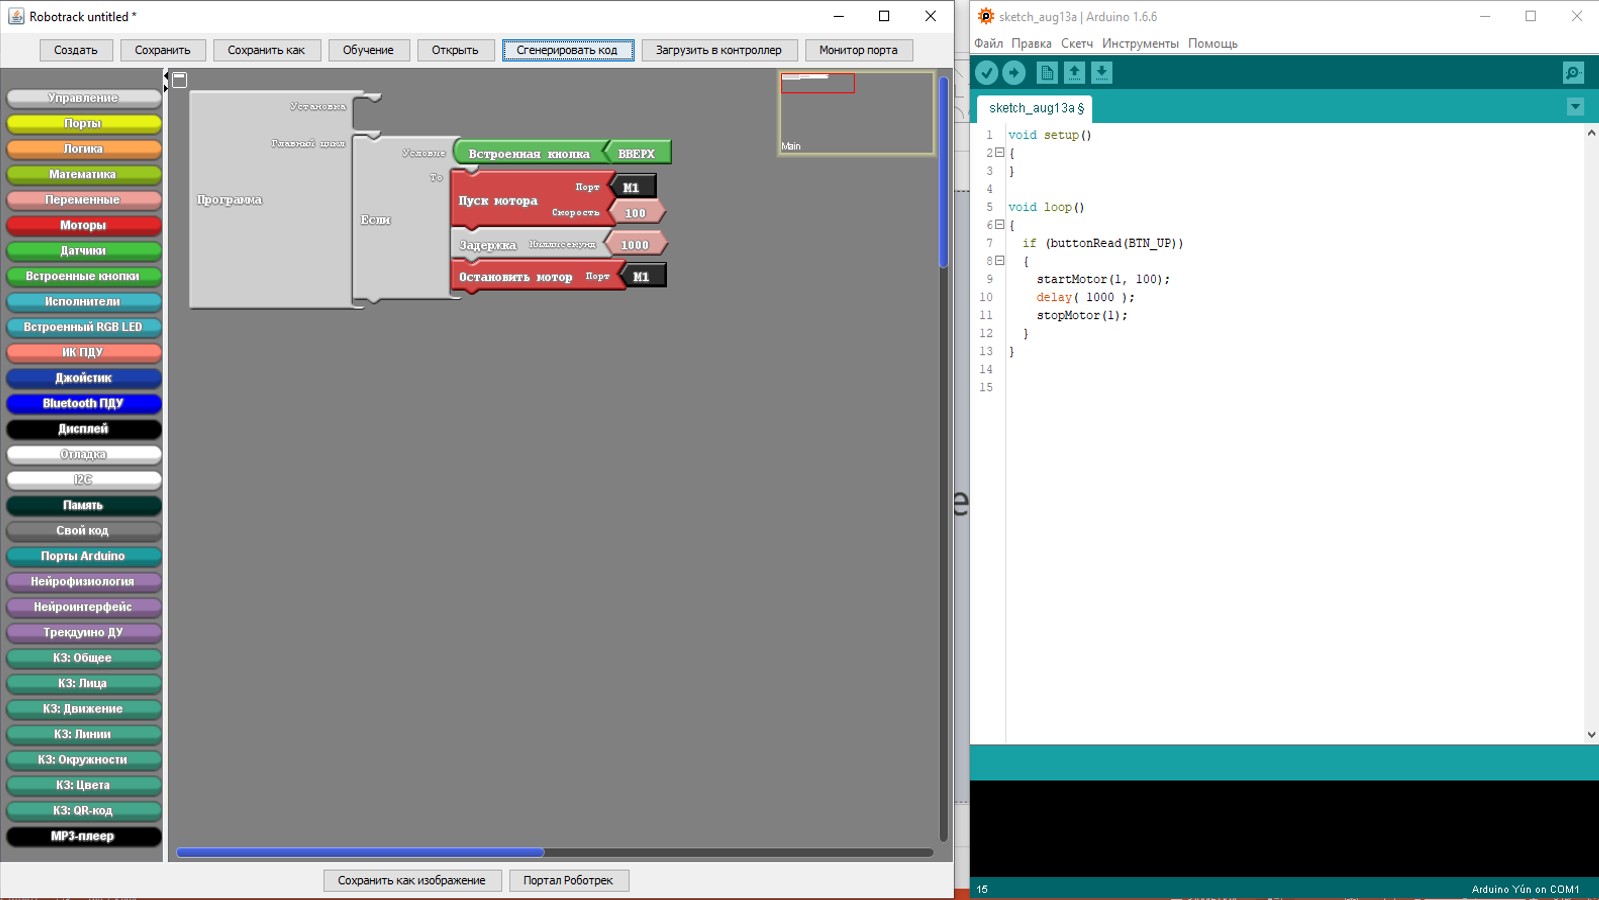Open Джойстик block category
The image size is (1599, 900).
coord(84,378)
